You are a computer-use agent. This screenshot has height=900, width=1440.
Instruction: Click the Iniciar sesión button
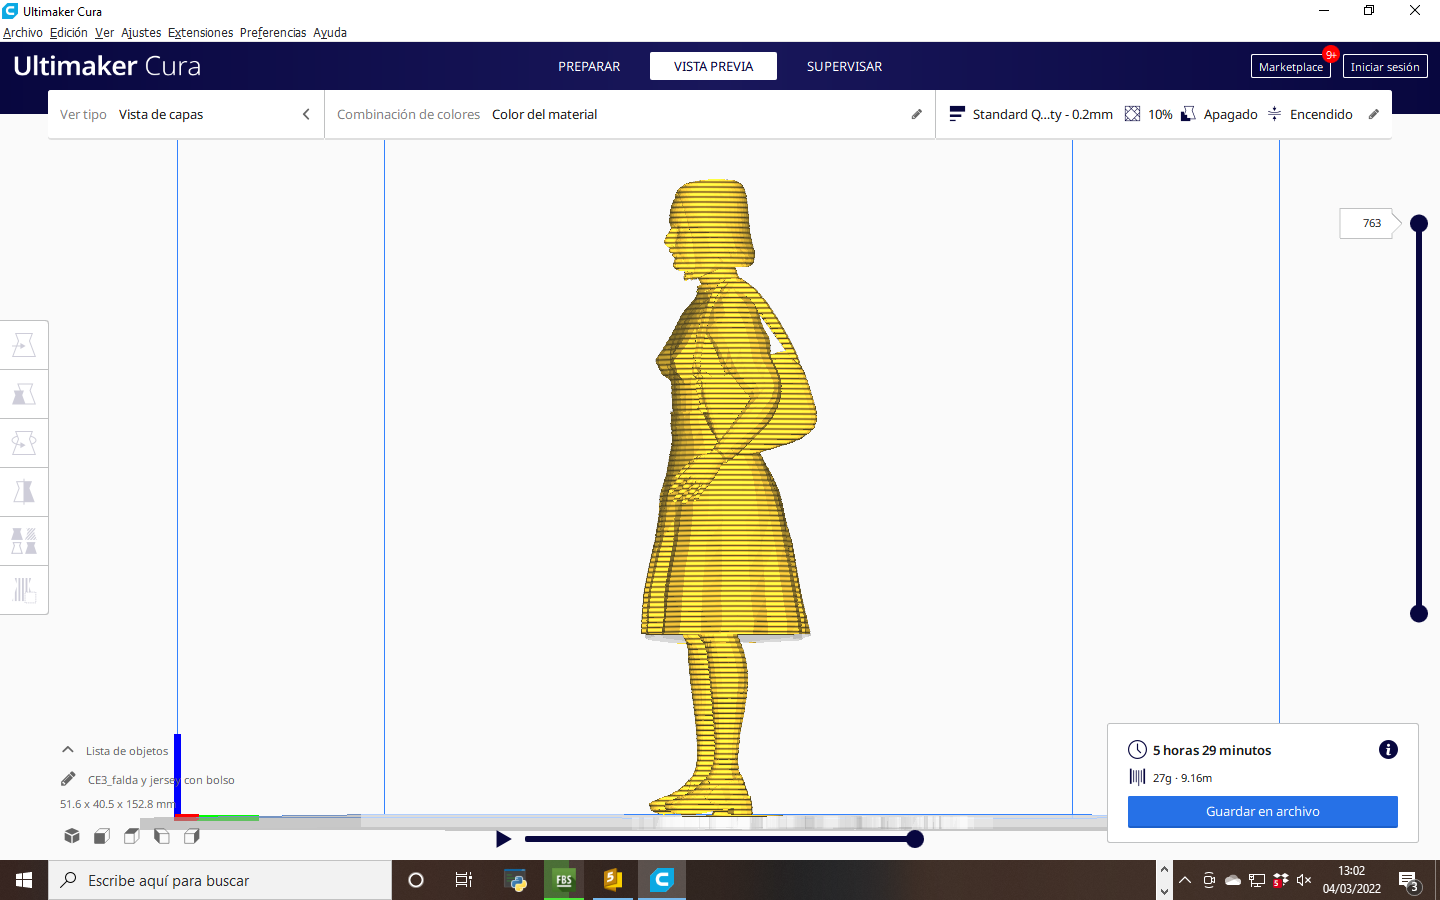pos(1385,66)
